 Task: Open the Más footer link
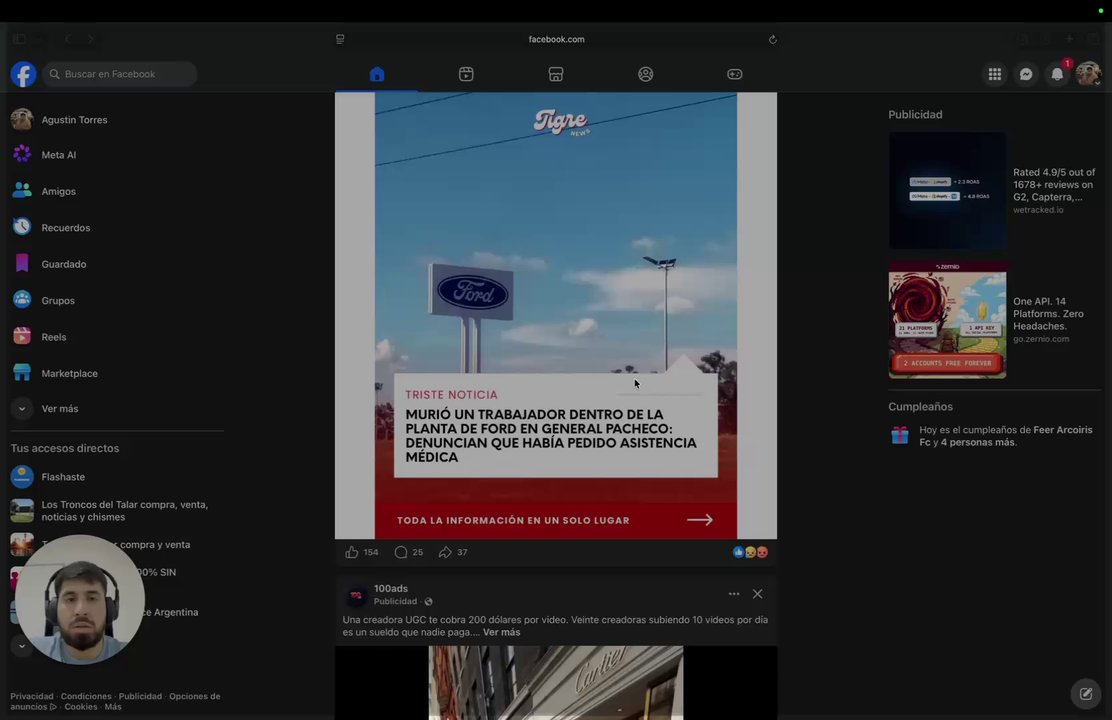113,707
